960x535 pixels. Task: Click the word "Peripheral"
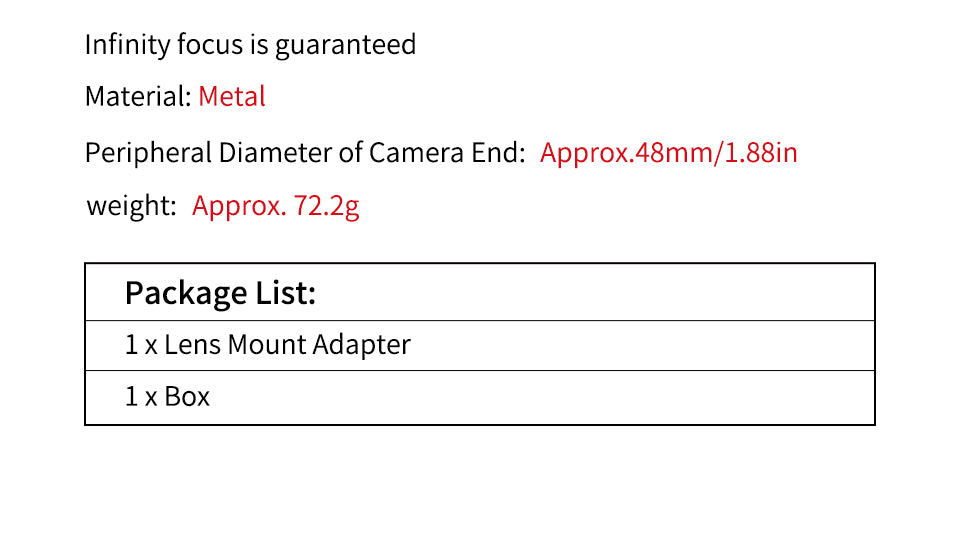148,153
